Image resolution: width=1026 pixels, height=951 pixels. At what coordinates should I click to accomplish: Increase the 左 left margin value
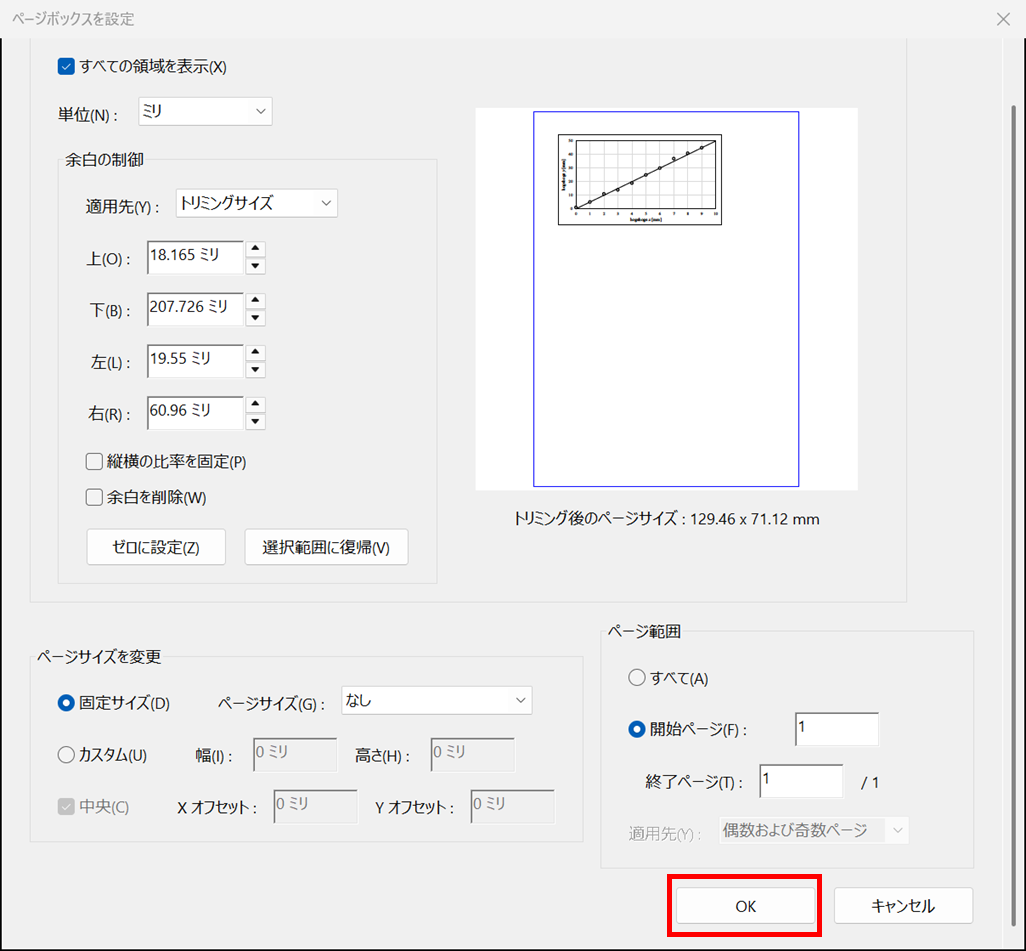(x=255, y=352)
